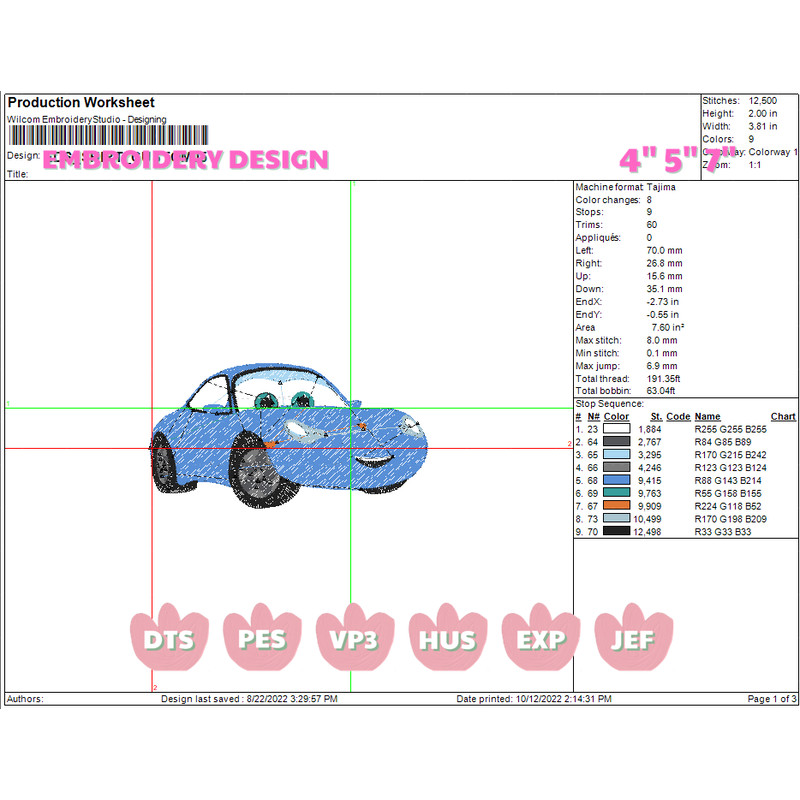Click the black swatch in stop 9
Viewport: 800px width, 800px height.
tap(616, 532)
